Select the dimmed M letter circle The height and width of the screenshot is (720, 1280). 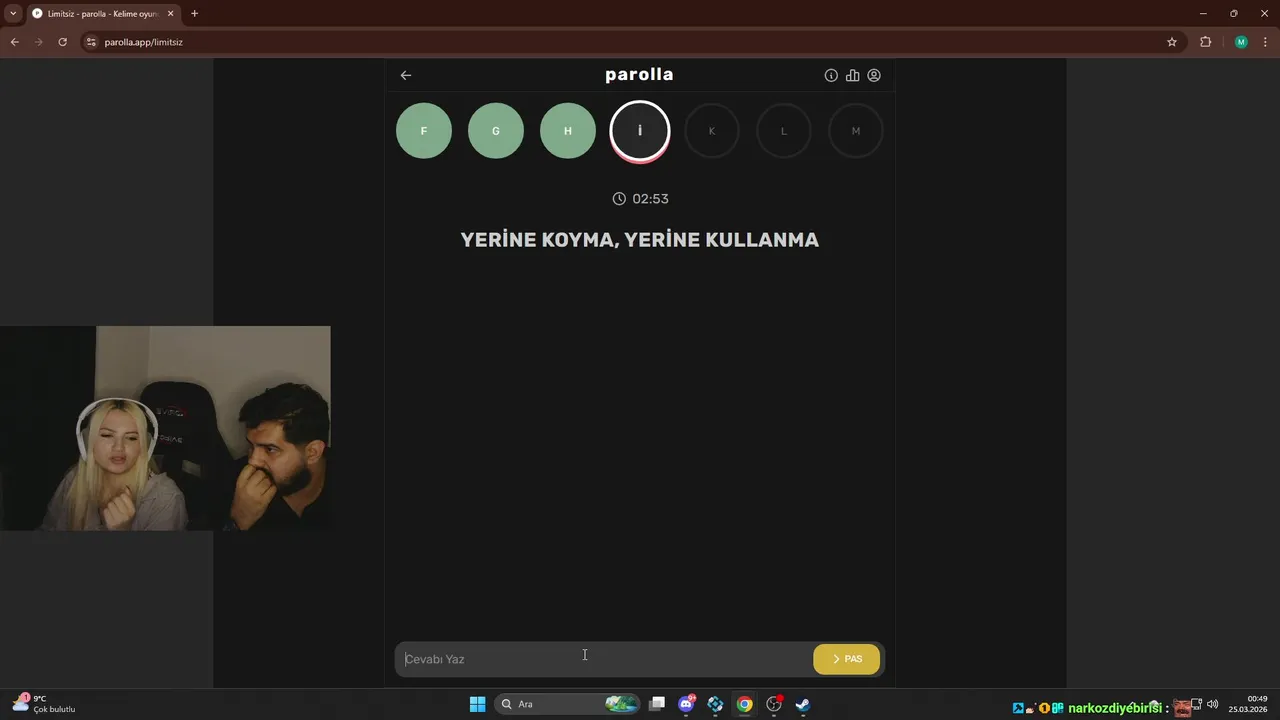(856, 131)
